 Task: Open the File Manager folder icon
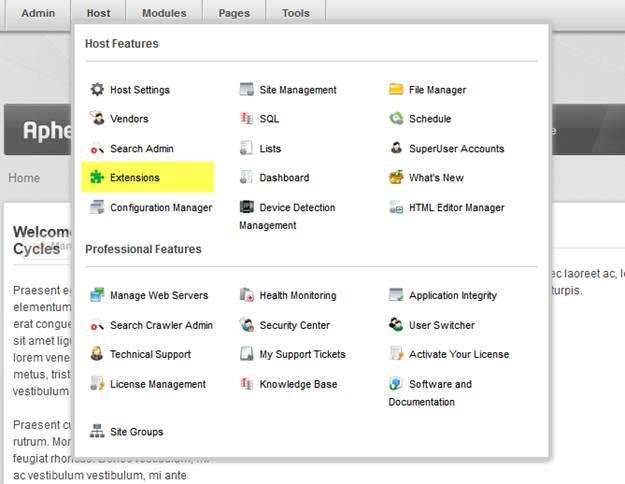[396, 89]
